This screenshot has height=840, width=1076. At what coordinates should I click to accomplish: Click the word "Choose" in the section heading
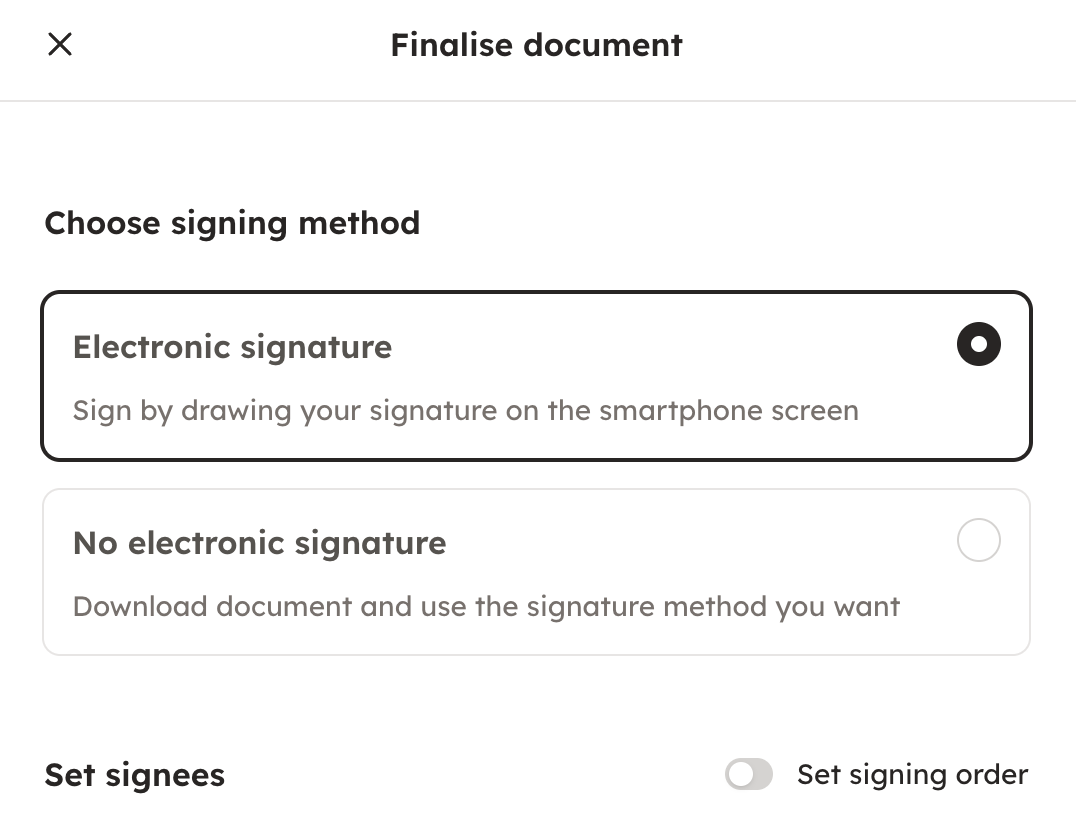pyautogui.click(x=103, y=223)
